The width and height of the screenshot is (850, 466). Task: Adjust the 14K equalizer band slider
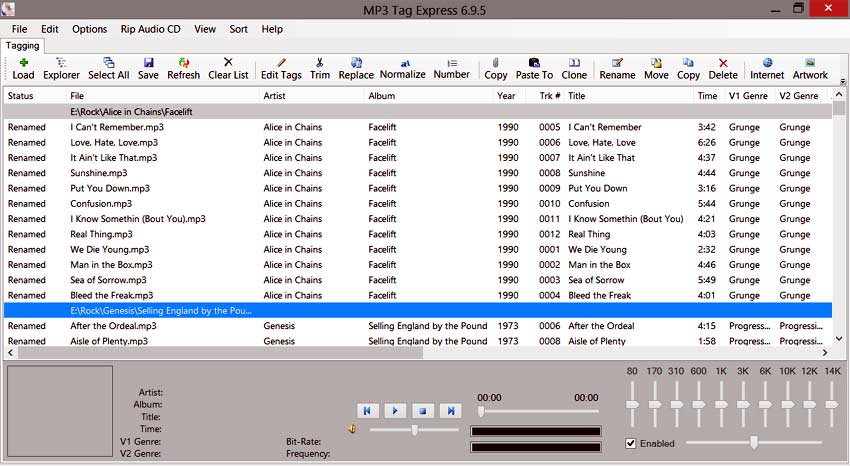[x=832, y=404]
